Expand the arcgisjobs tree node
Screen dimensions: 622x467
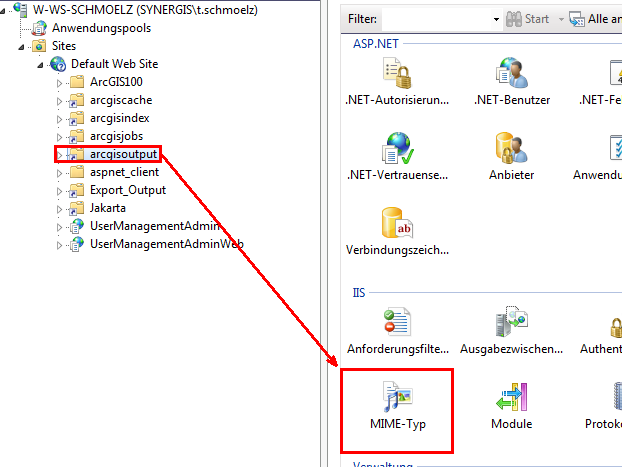pos(59,137)
